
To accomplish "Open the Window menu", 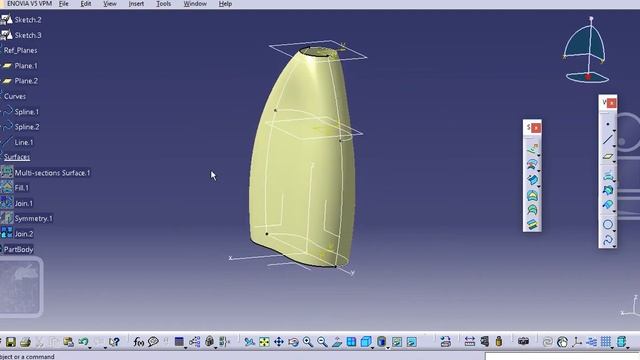I will tap(195, 4).
